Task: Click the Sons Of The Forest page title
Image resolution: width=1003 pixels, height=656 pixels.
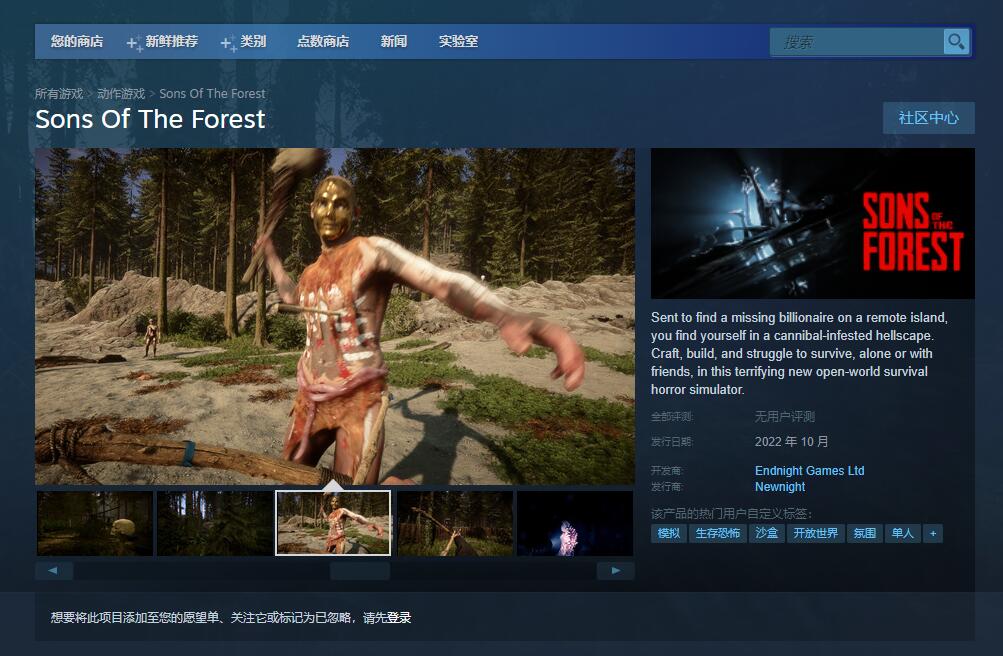Action: pos(150,120)
